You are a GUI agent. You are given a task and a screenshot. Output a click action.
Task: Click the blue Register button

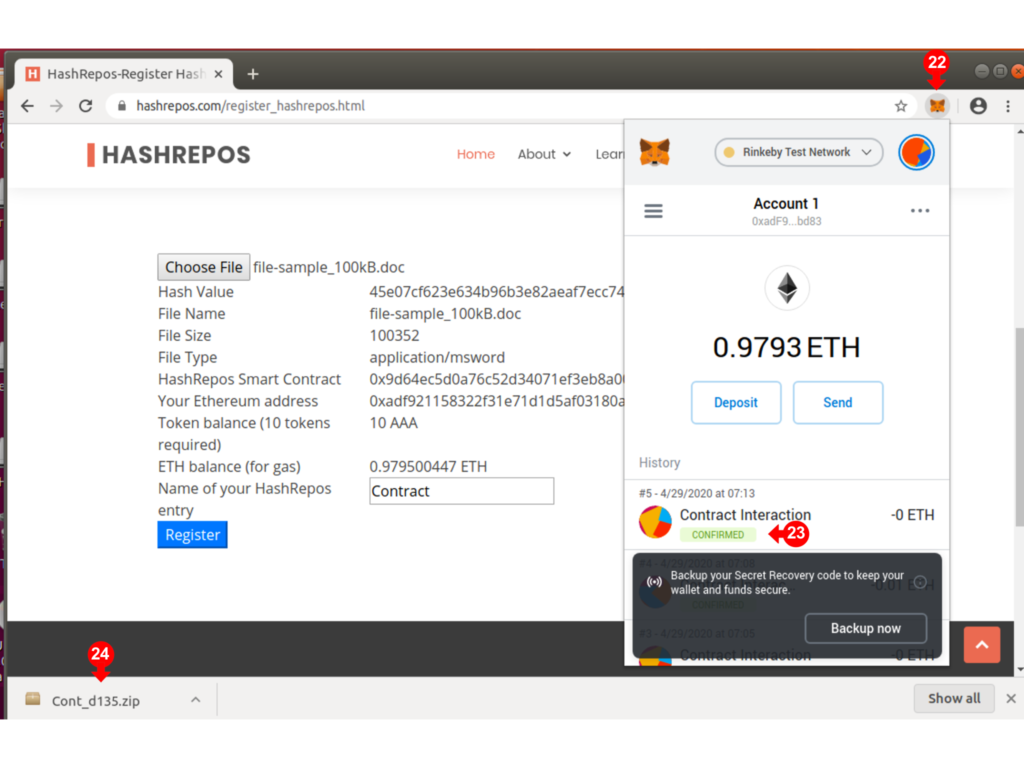(x=192, y=535)
